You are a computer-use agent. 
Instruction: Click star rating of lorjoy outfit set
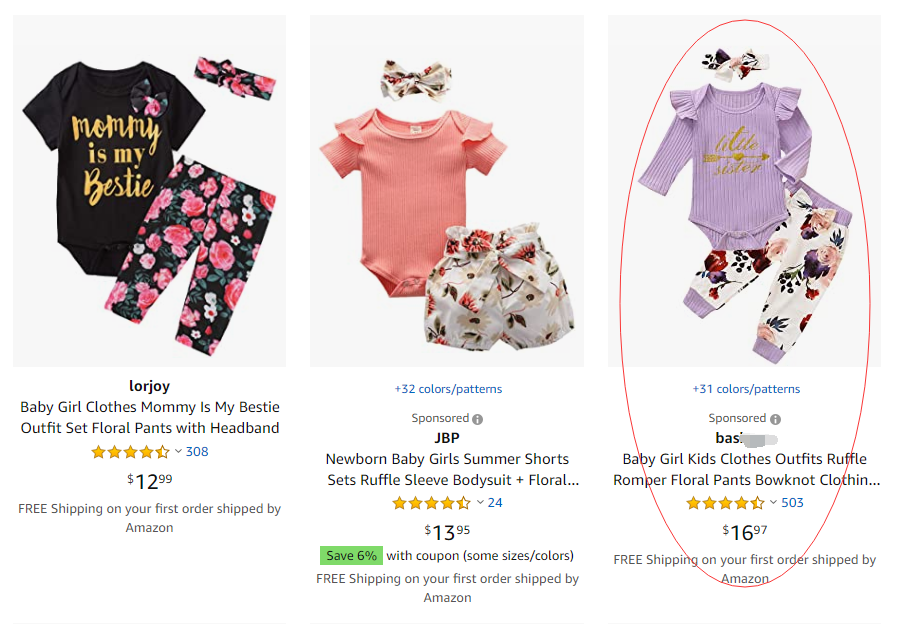pos(130,452)
